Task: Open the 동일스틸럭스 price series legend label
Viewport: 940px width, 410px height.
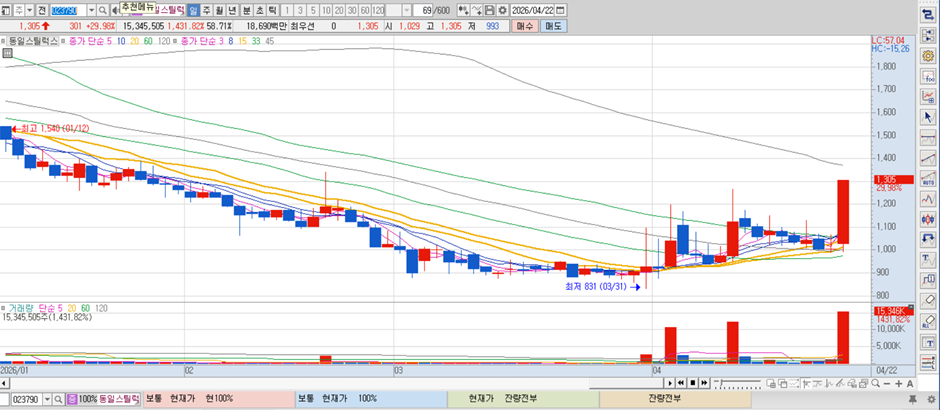Action: (31, 41)
